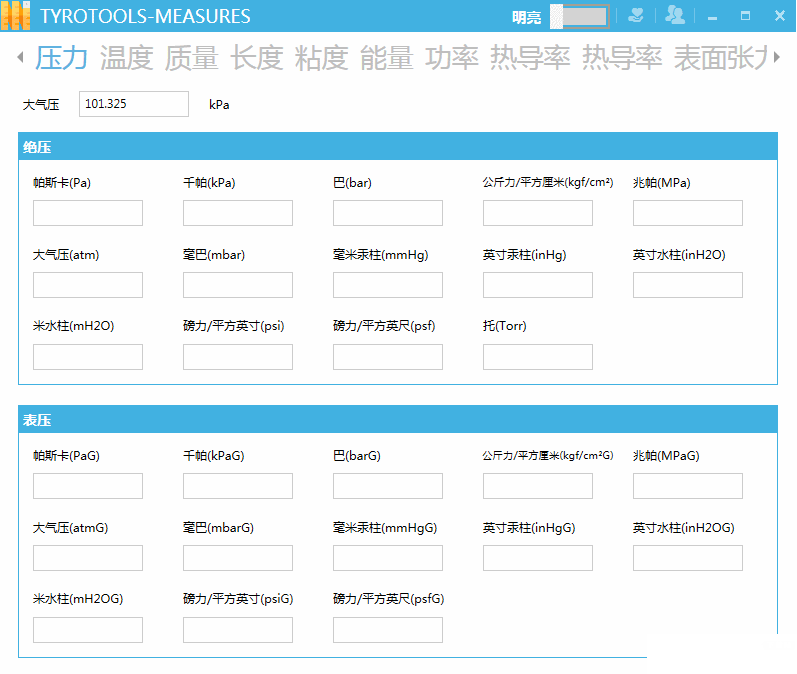Focus the kgf/cm² absolute pressure field
The image size is (797, 674).
click(538, 213)
